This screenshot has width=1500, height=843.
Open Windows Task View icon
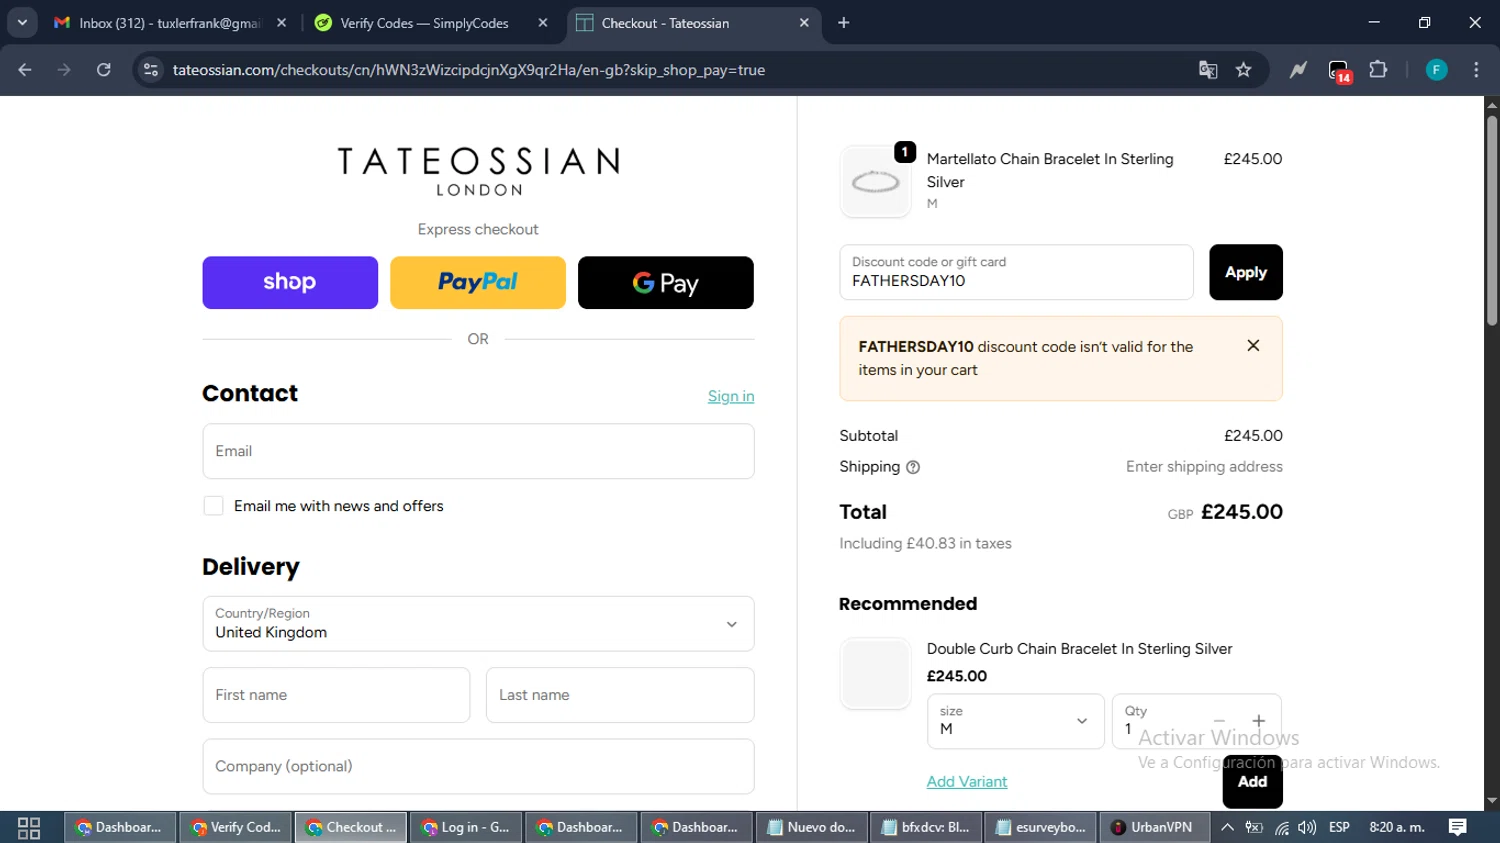(x=29, y=828)
